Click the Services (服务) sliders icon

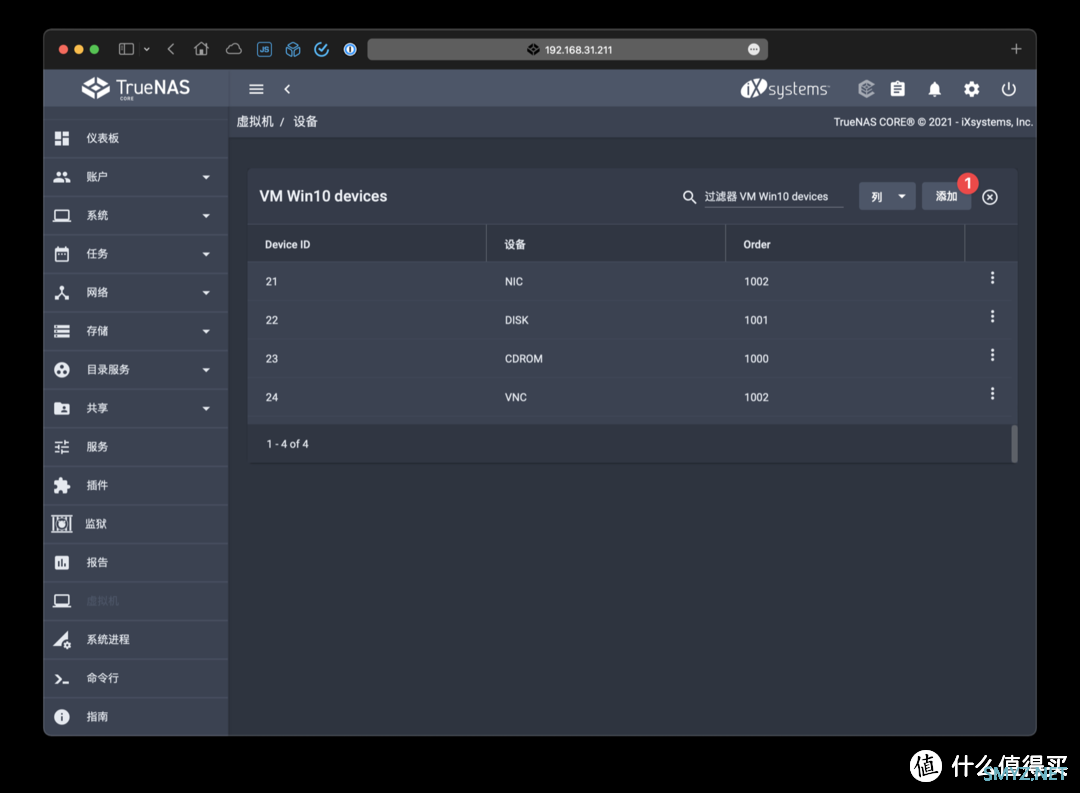[x=62, y=447]
